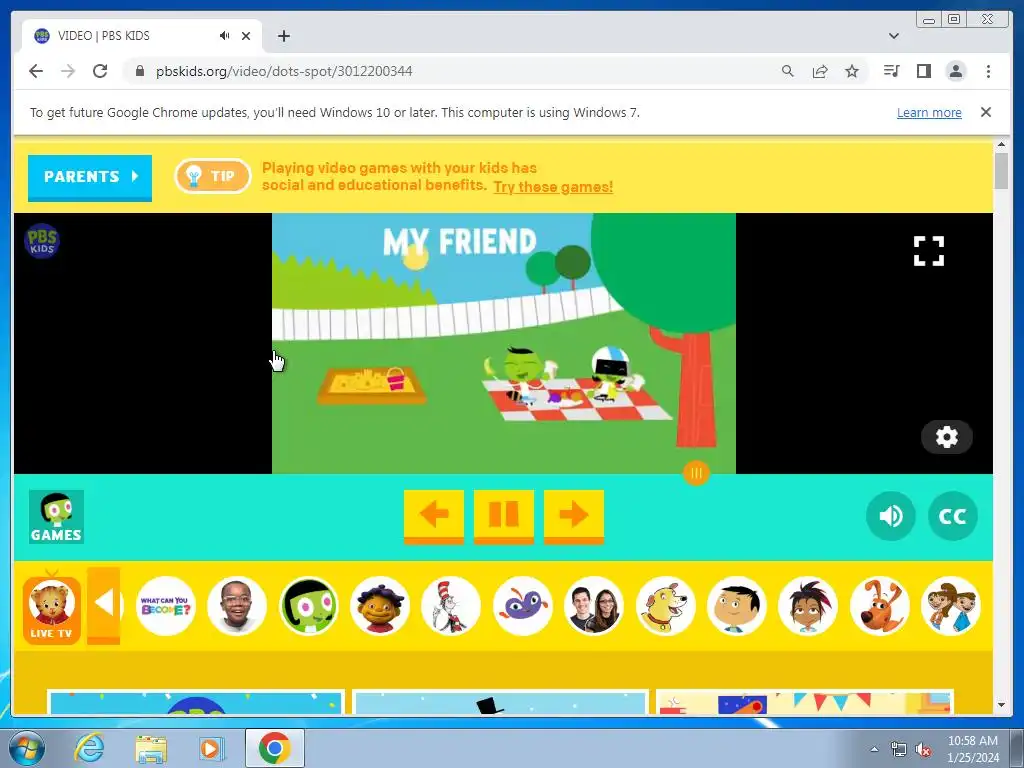Dismiss the Chrome update notification bar
The image size is (1024, 768).
(985, 112)
